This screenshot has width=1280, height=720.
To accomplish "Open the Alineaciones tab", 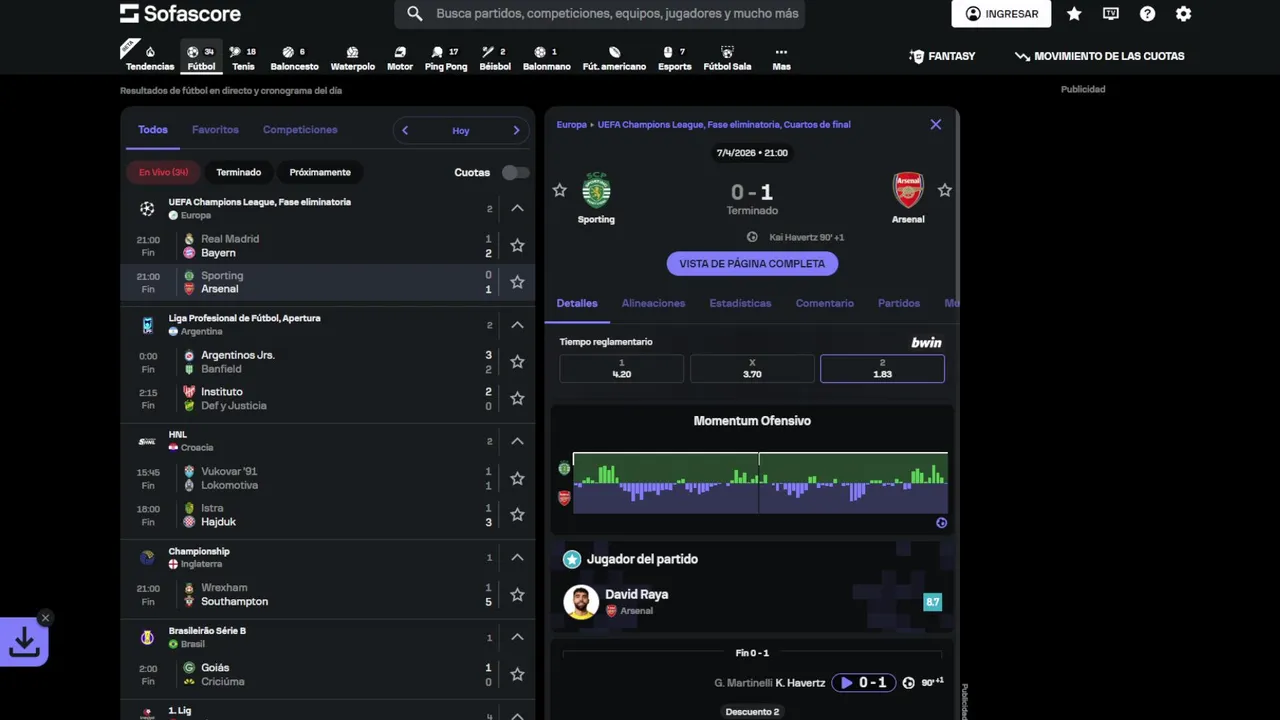I will (x=653, y=303).
